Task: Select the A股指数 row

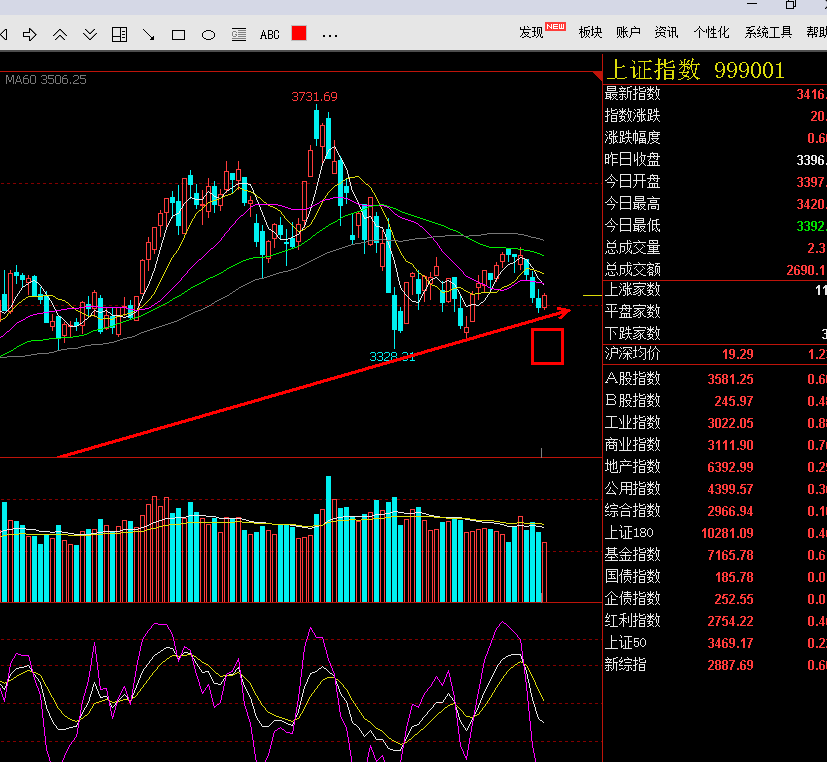Action: pyautogui.click(x=715, y=379)
